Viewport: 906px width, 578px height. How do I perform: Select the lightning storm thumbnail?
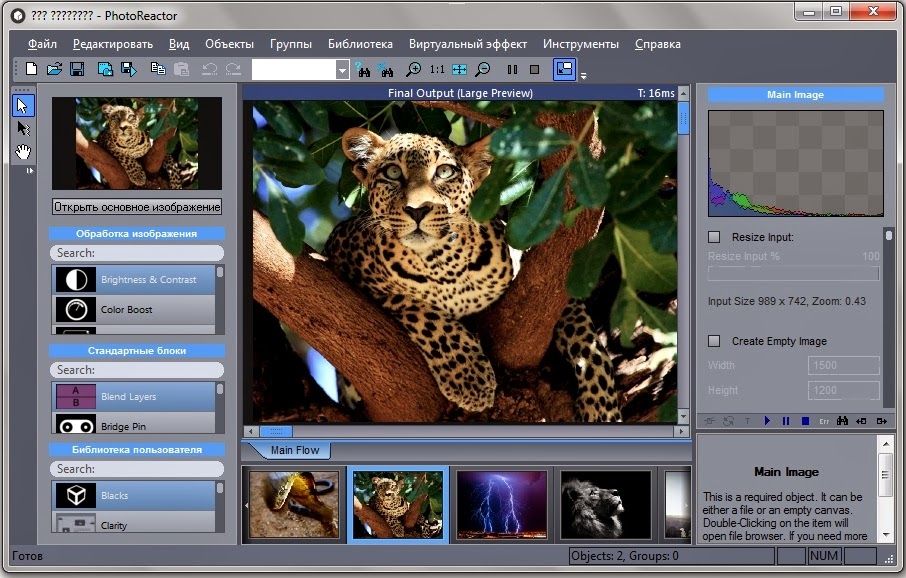click(x=502, y=503)
